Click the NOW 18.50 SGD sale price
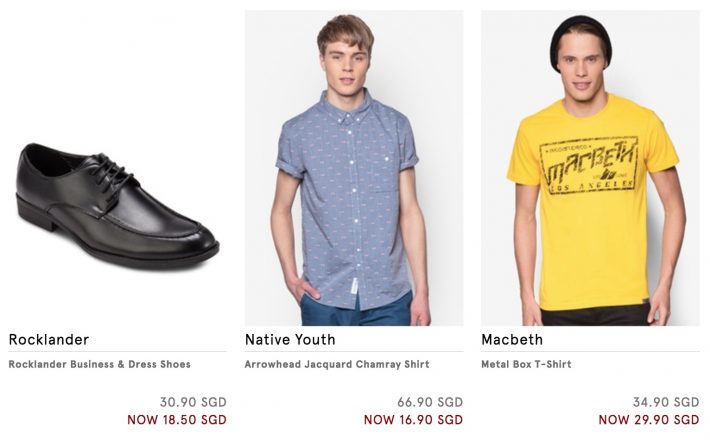710x440 pixels. (x=176, y=420)
